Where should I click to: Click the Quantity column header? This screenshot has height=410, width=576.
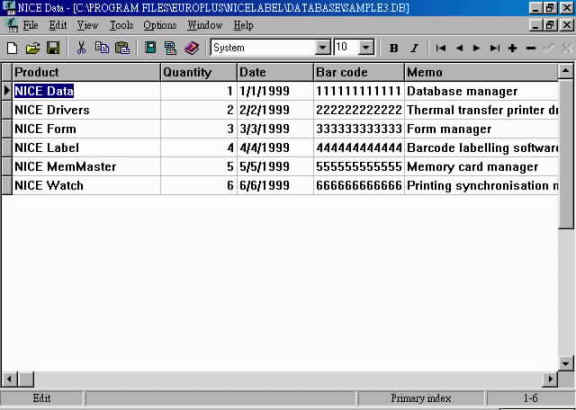[x=199, y=72]
